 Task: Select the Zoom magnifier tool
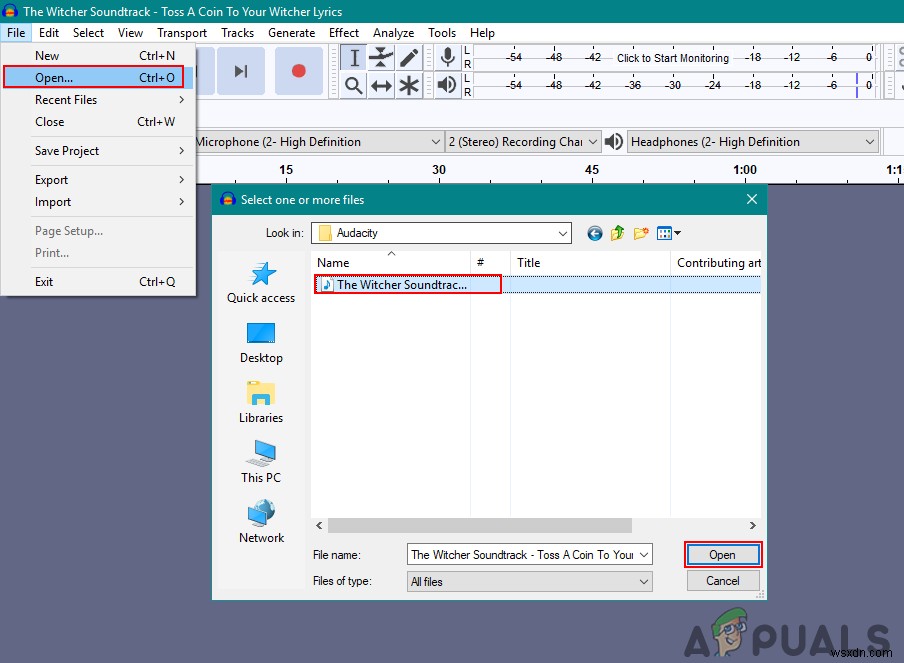354,85
